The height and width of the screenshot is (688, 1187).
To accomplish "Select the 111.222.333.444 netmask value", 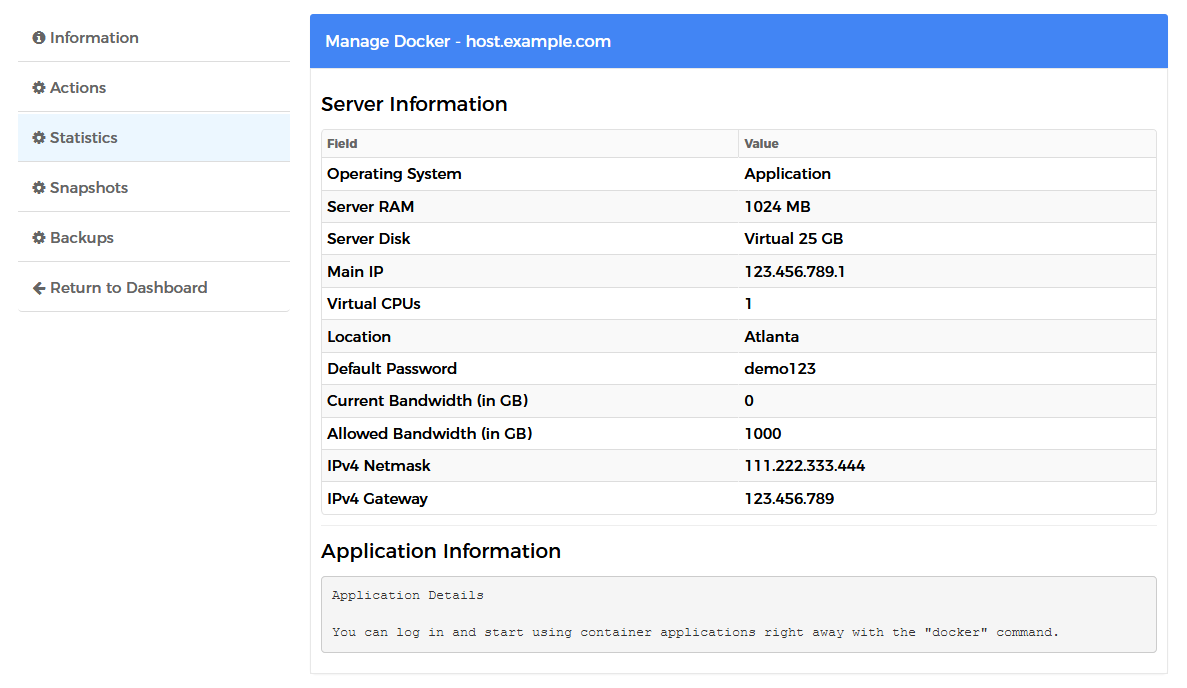I will click(x=805, y=466).
